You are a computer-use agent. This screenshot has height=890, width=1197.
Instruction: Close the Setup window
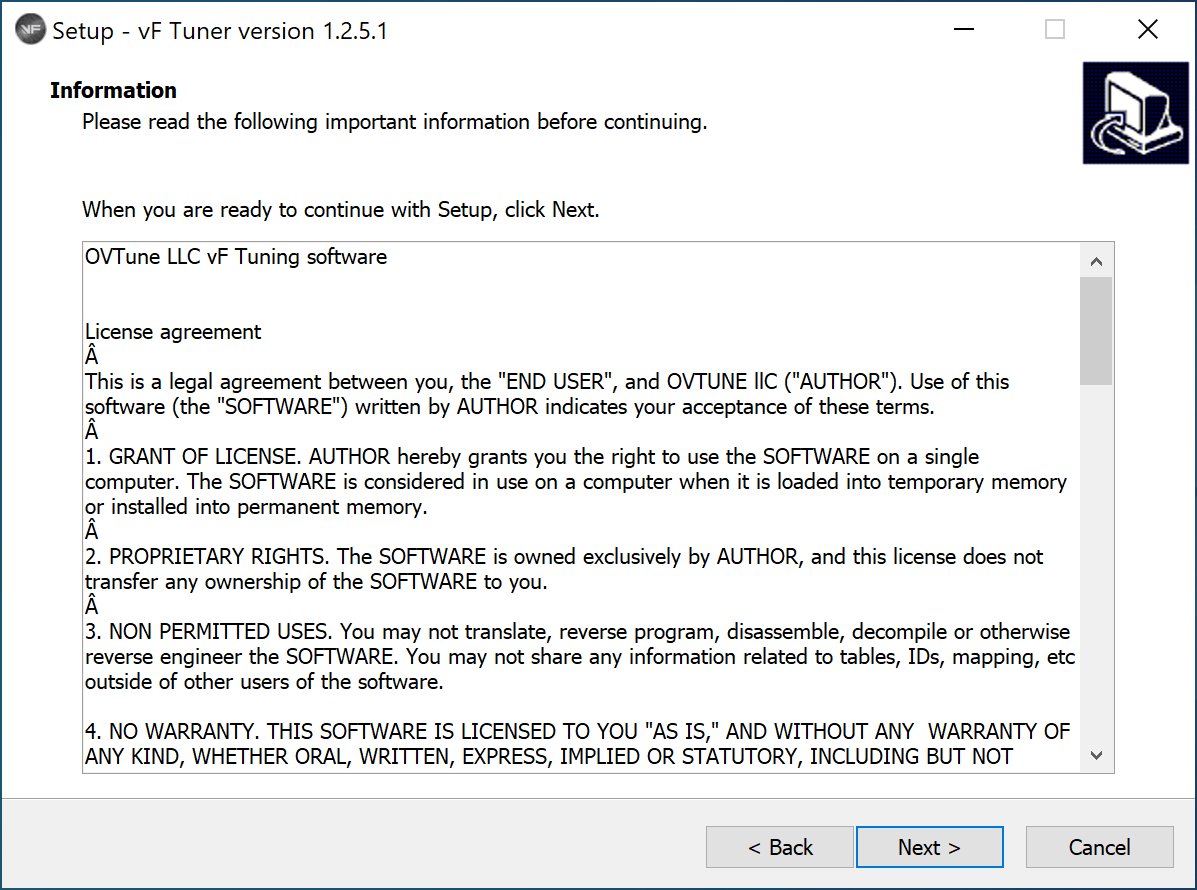pyautogui.click(x=1147, y=30)
